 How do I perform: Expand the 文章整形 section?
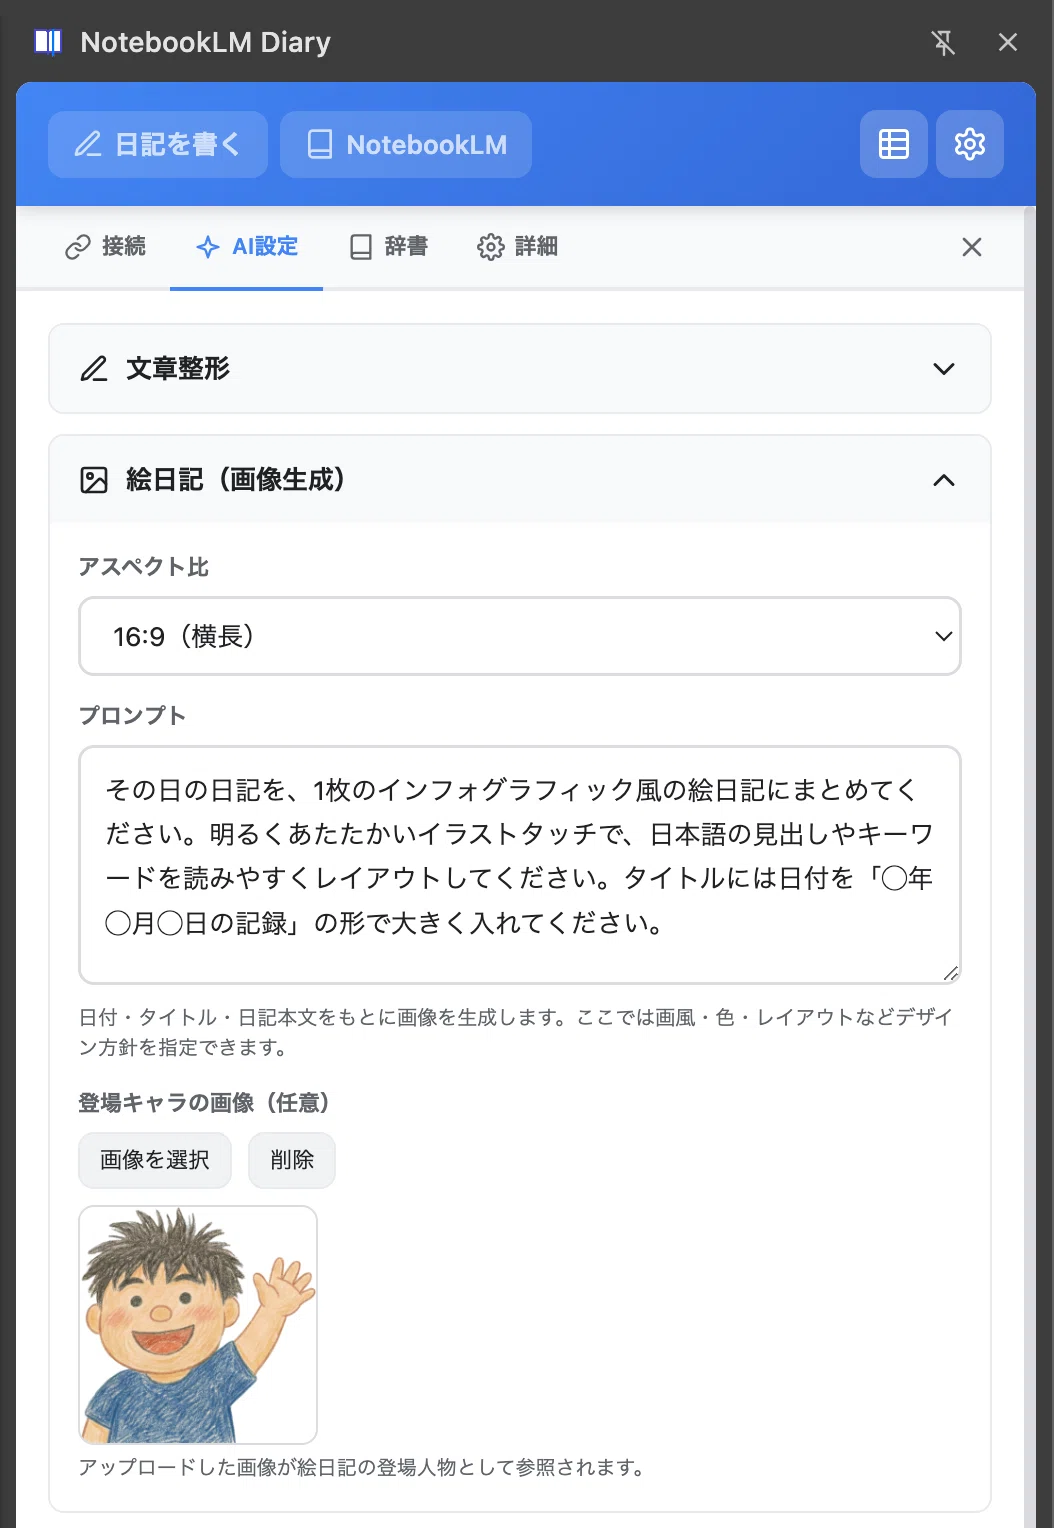pyautogui.click(x=520, y=369)
